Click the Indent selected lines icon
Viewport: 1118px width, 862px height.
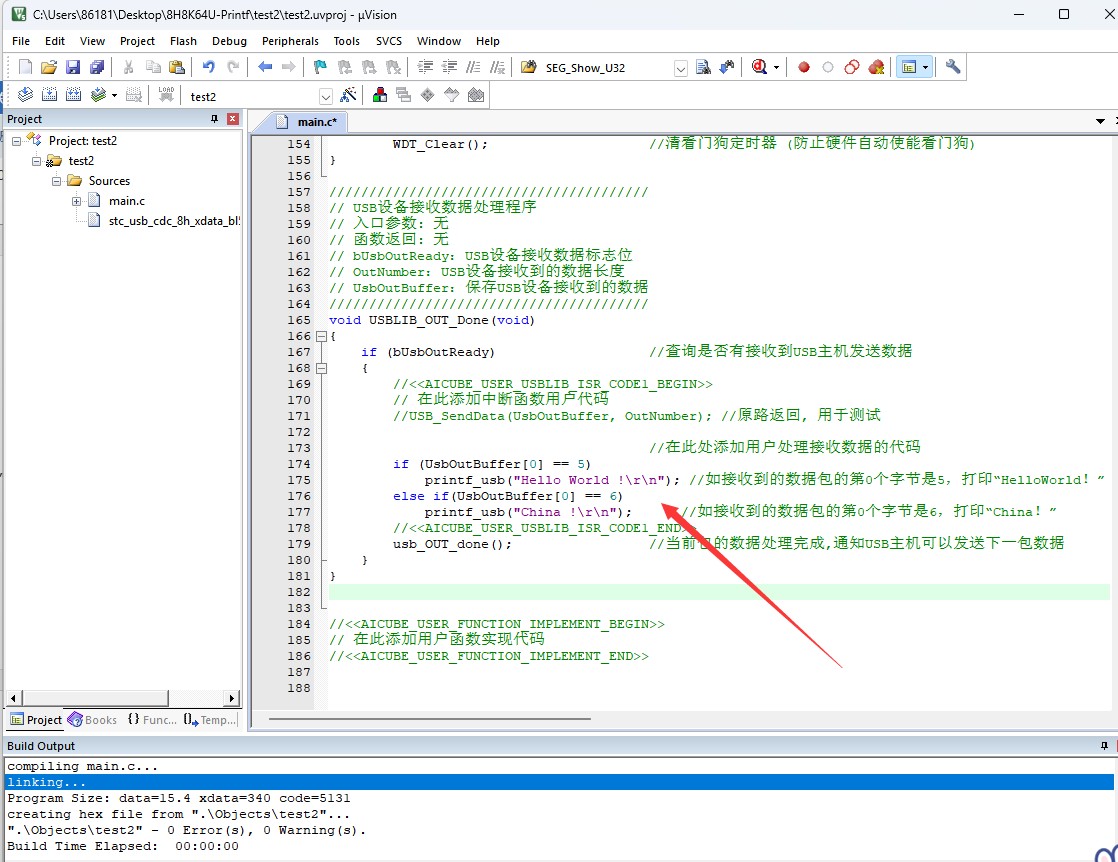tap(425, 67)
